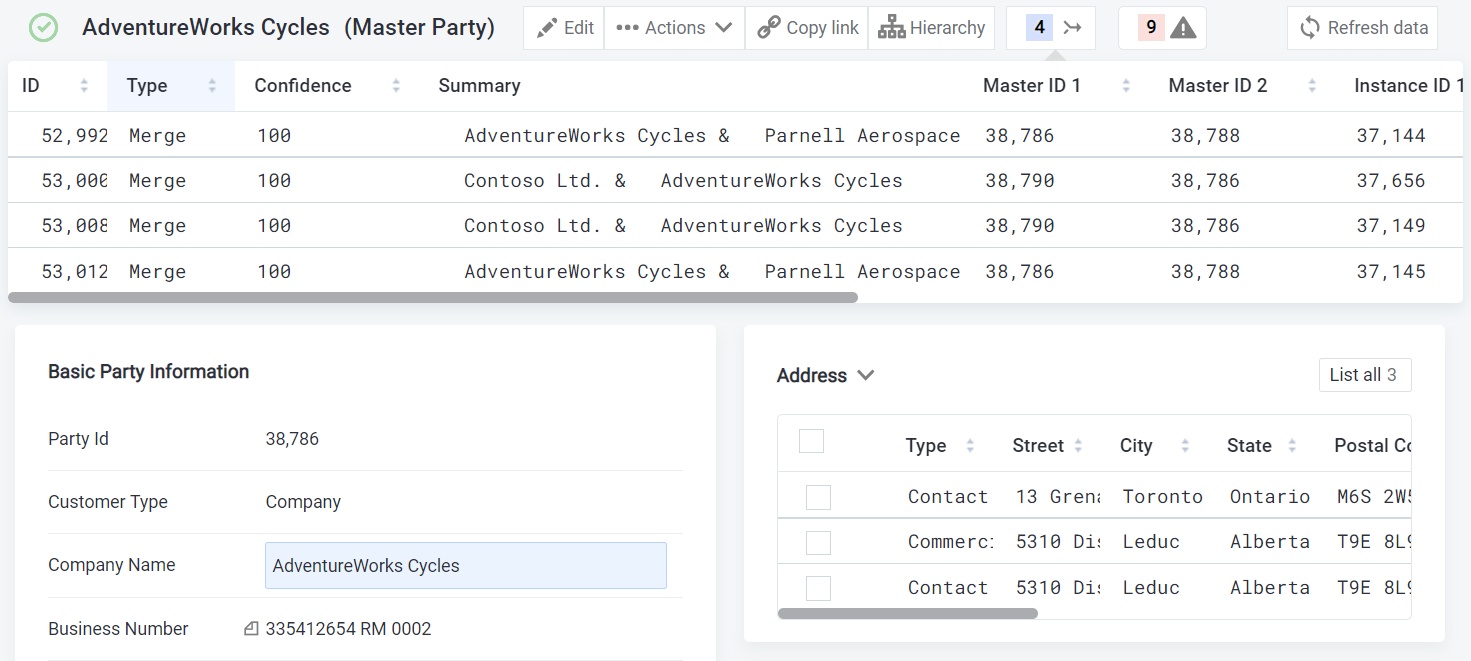Click the merge proposals count badge
The height and width of the screenshot is (661, 1471).
pyautogui.click(x=1050, y=28)
